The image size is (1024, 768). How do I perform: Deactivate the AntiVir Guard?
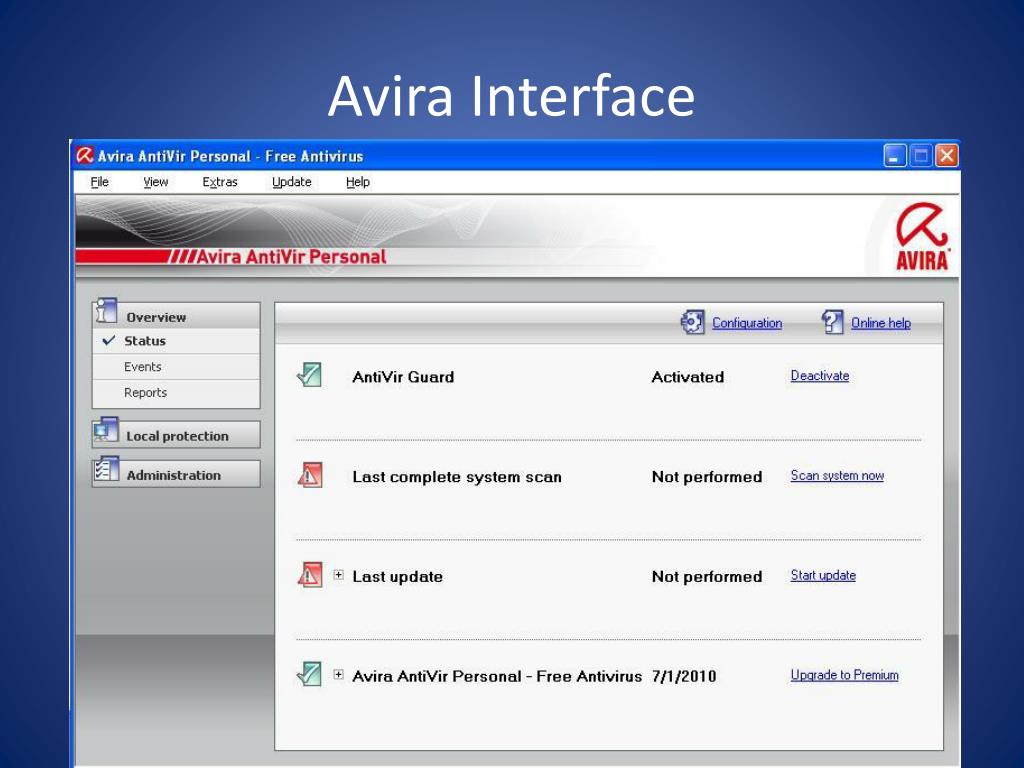click(820, 376)
